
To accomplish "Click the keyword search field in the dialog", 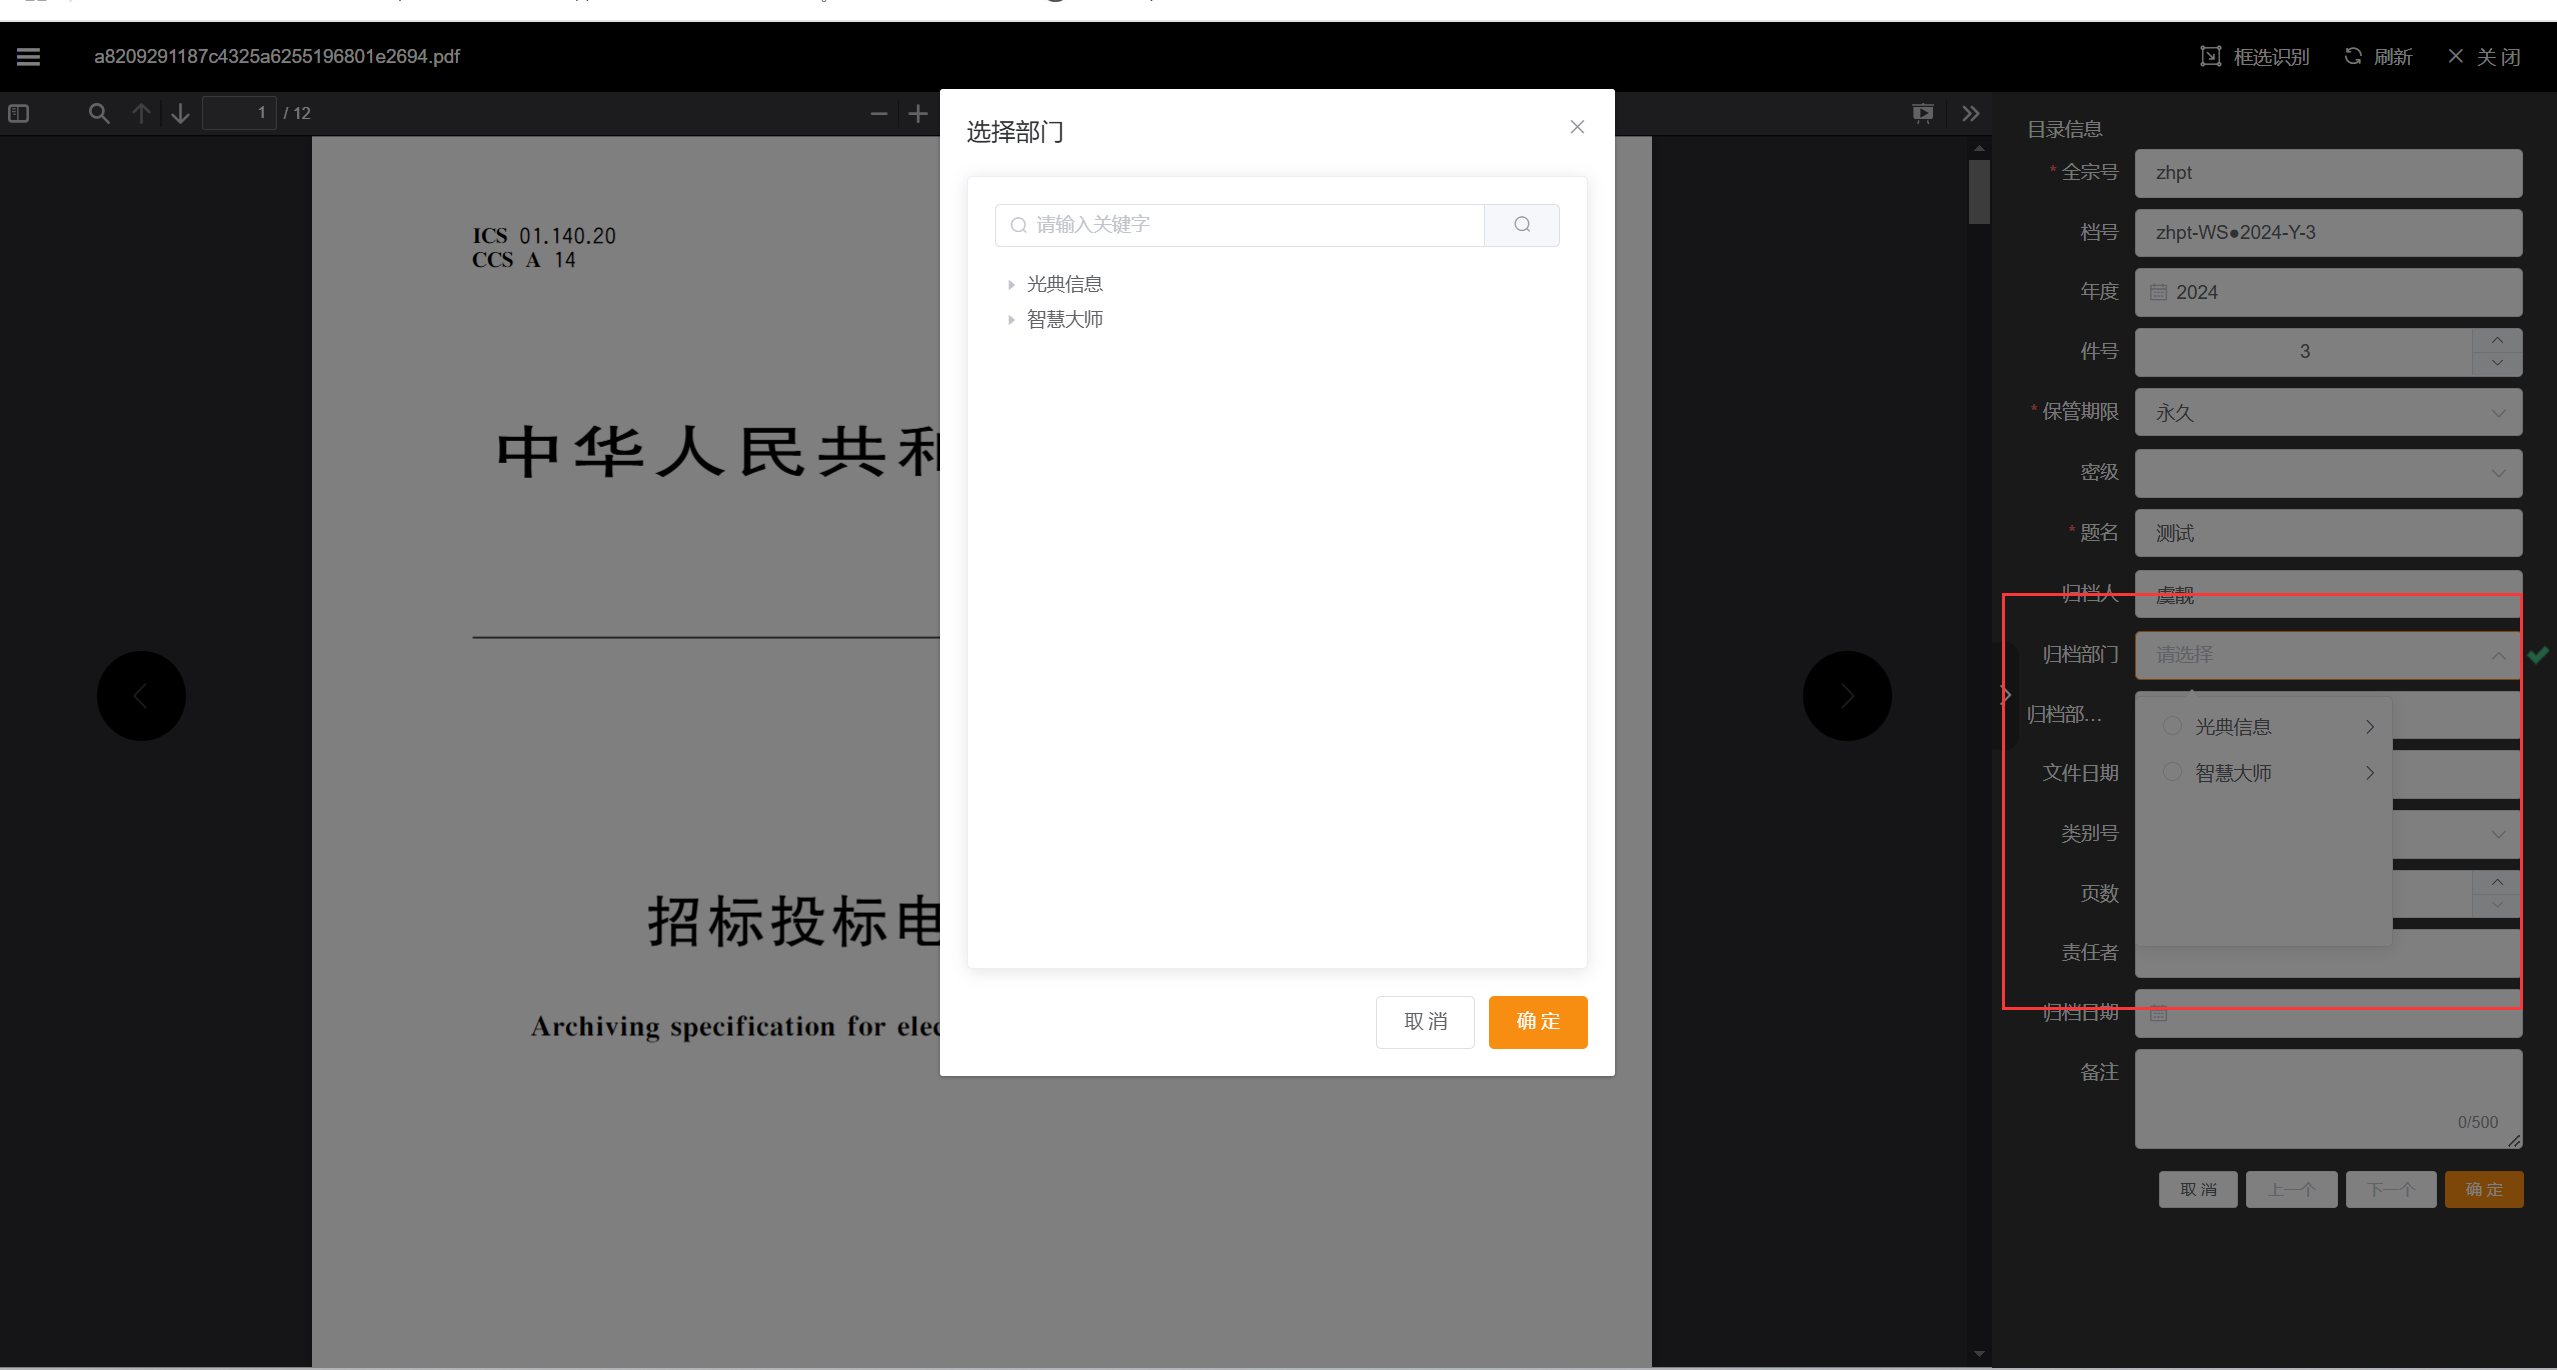I will tap(1240, 225).
